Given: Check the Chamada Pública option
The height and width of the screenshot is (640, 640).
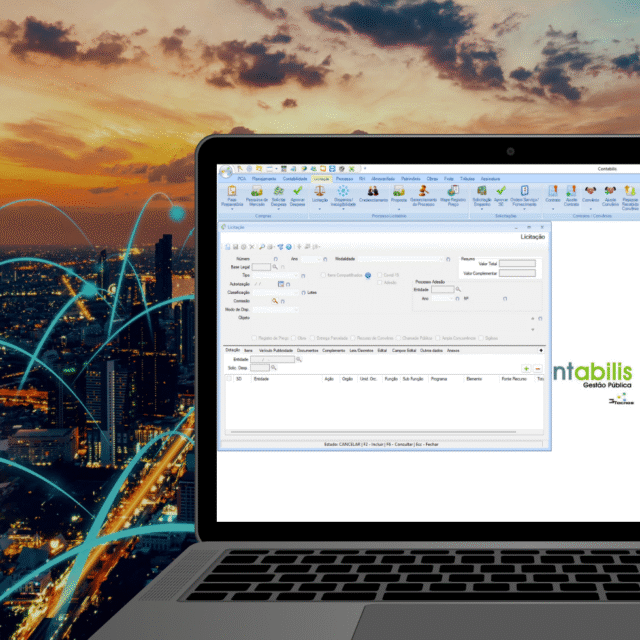Looking at the screenshot, I should click(398, 338).
